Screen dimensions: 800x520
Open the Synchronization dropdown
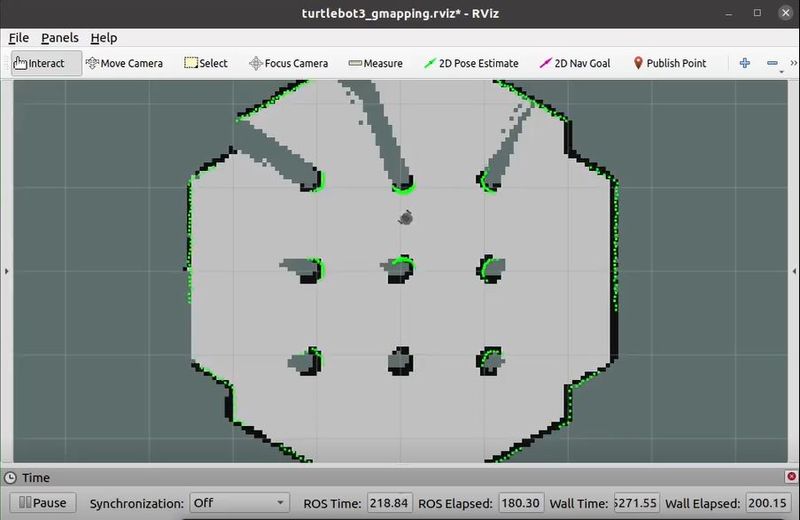click(239, 503)
